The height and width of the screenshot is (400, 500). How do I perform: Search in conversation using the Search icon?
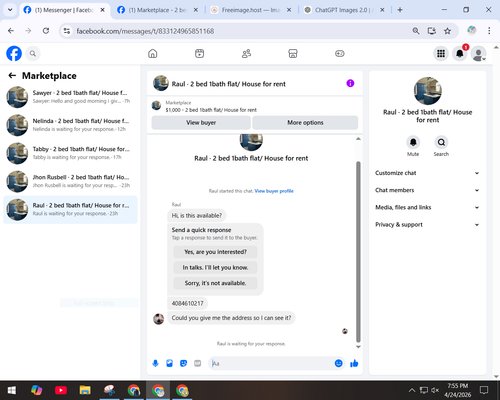coord(441,142)
